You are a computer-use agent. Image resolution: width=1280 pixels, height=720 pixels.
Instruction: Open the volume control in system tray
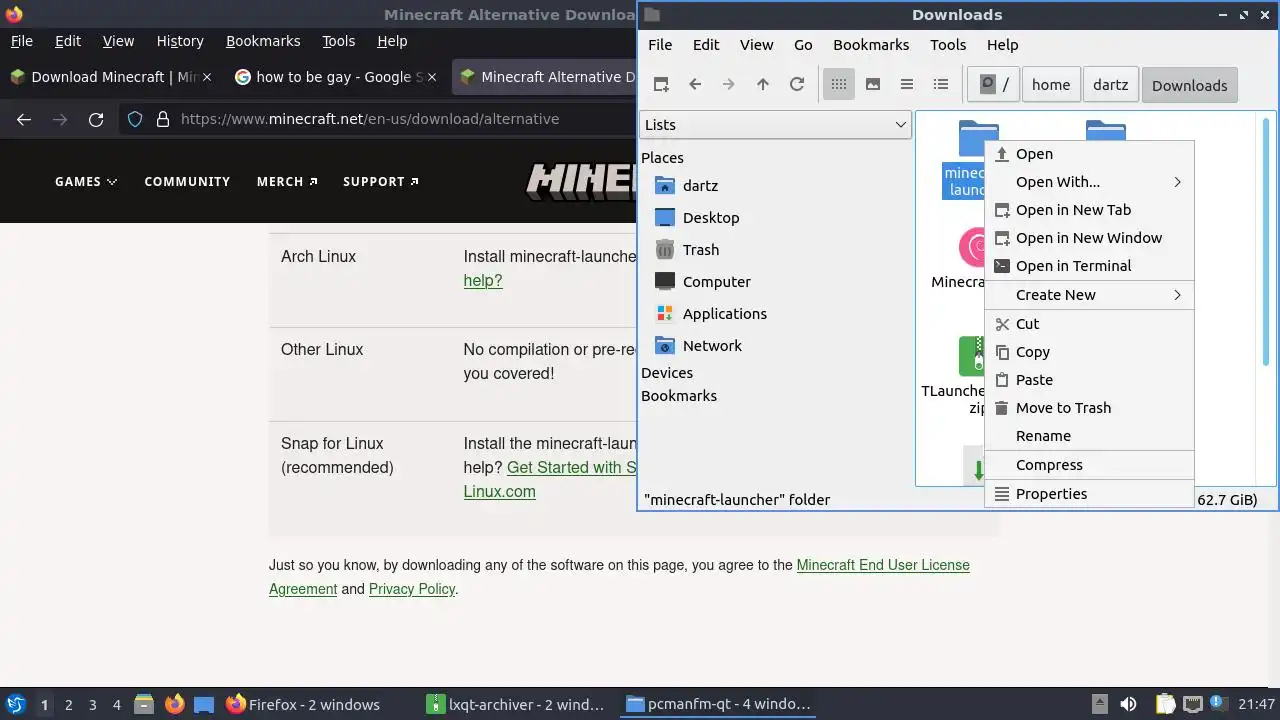coord(1128,704)
